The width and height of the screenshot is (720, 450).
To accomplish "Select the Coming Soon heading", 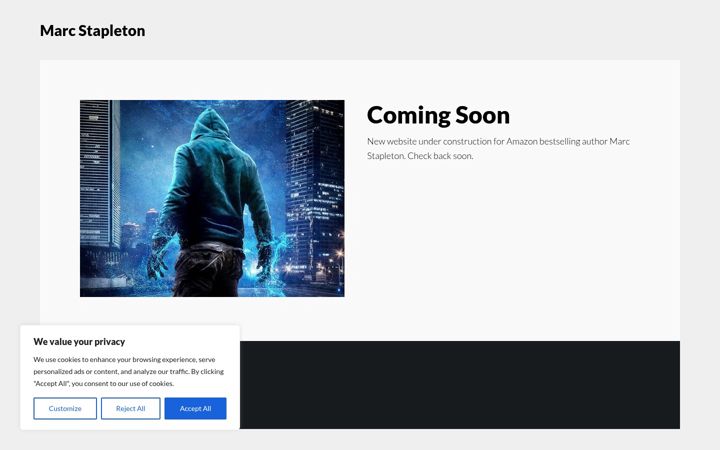I will (438, 115).
